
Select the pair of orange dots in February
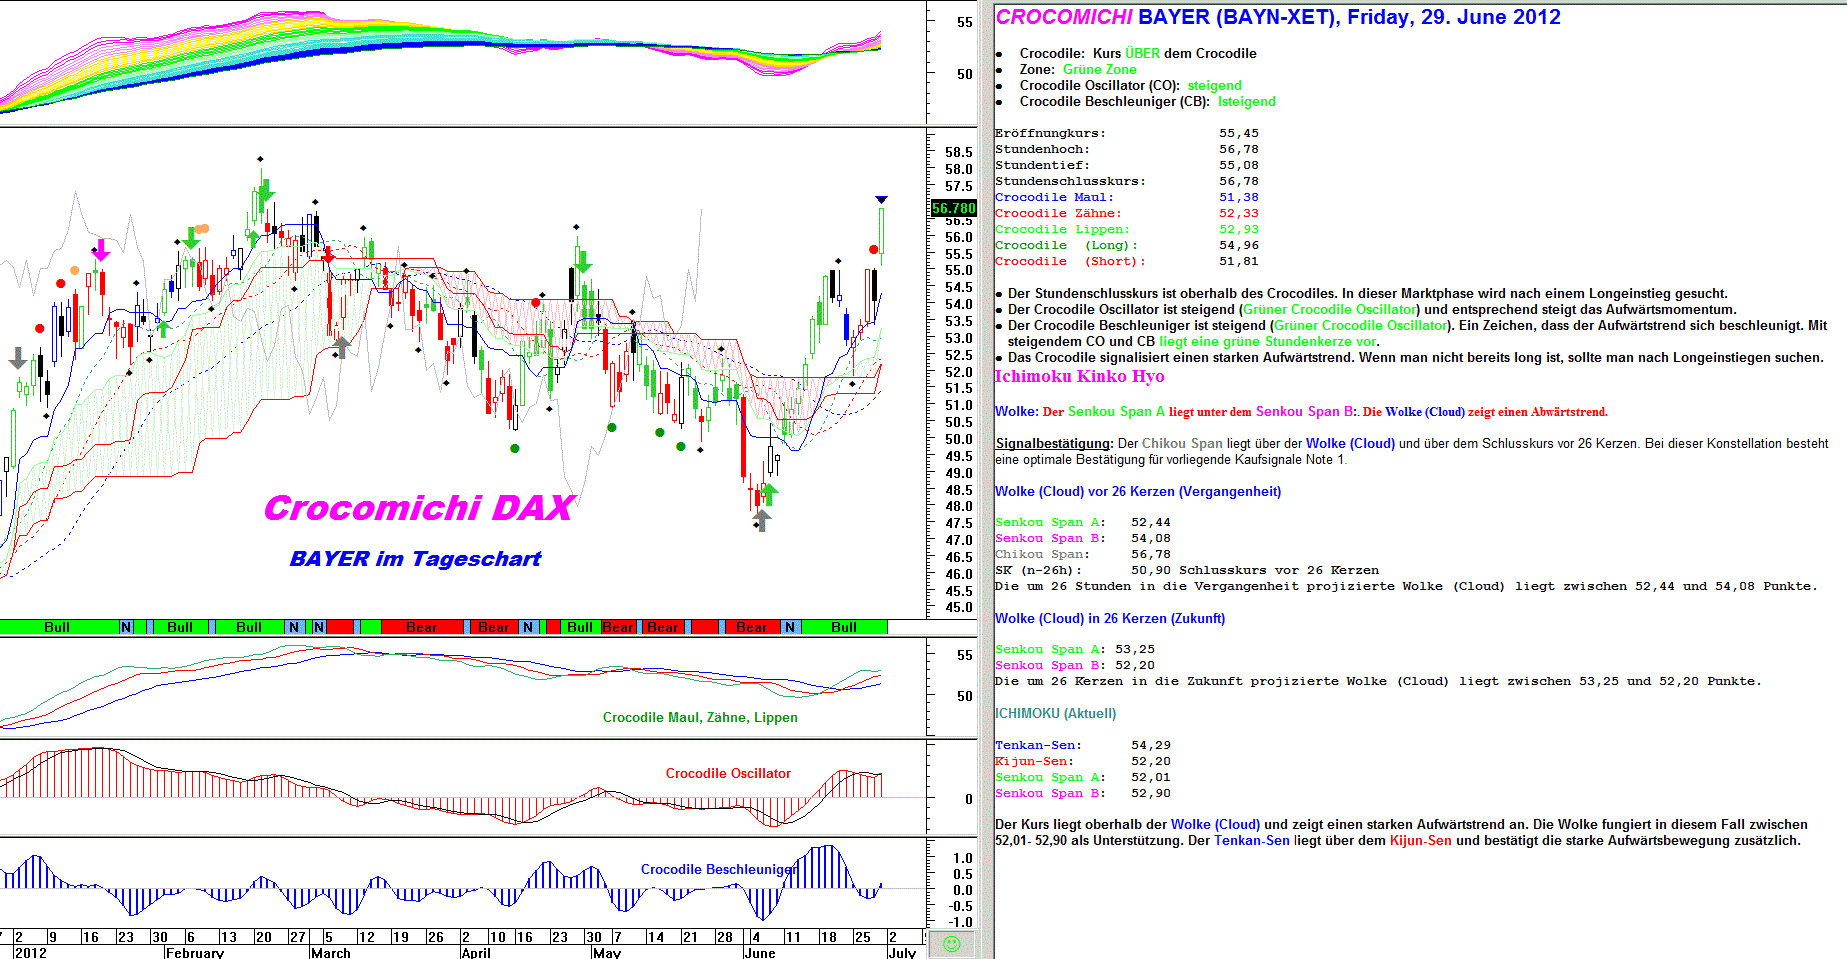tap(201, 229)
